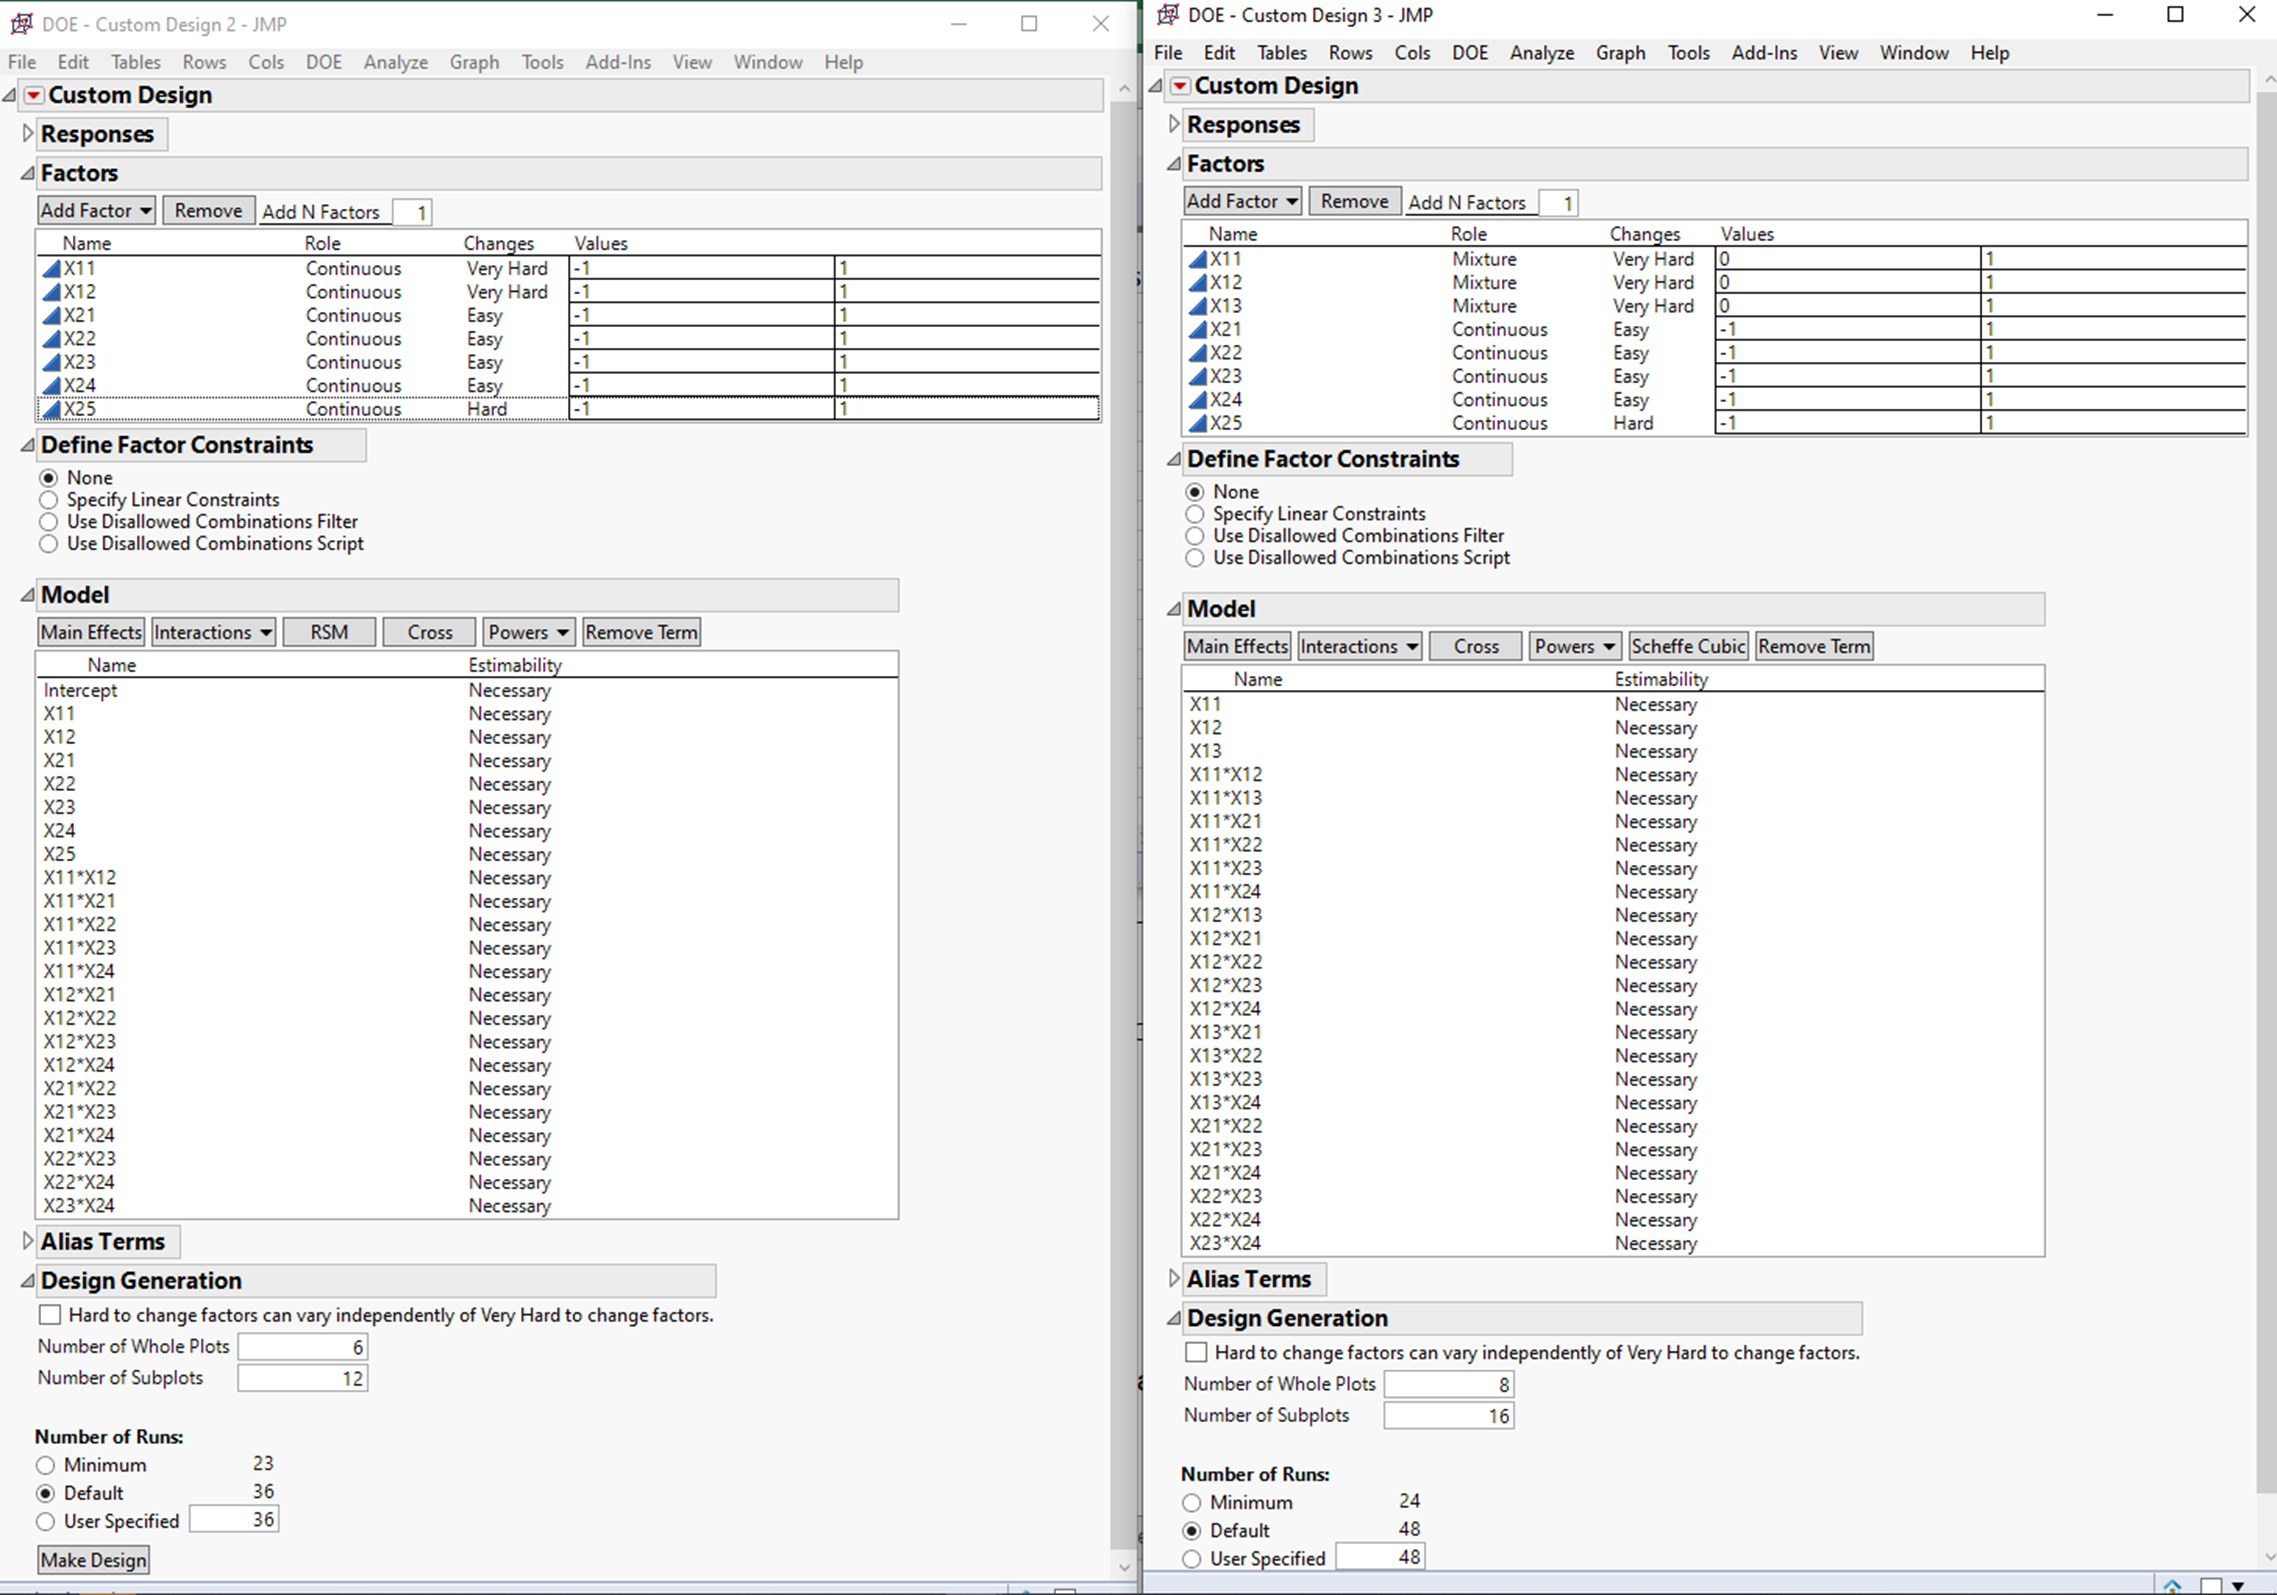Click the factor edit icon beside X21 in right window

(1197, 329)
